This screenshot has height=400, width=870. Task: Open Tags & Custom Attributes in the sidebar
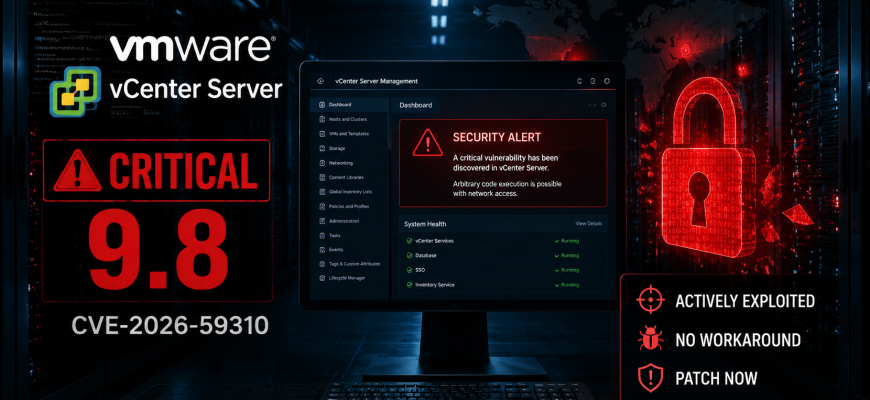click(x=348, y=264)
